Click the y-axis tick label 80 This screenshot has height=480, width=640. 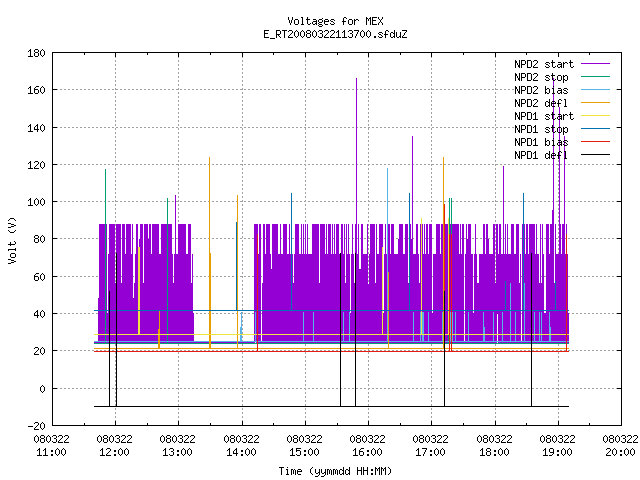pos(40,239)
